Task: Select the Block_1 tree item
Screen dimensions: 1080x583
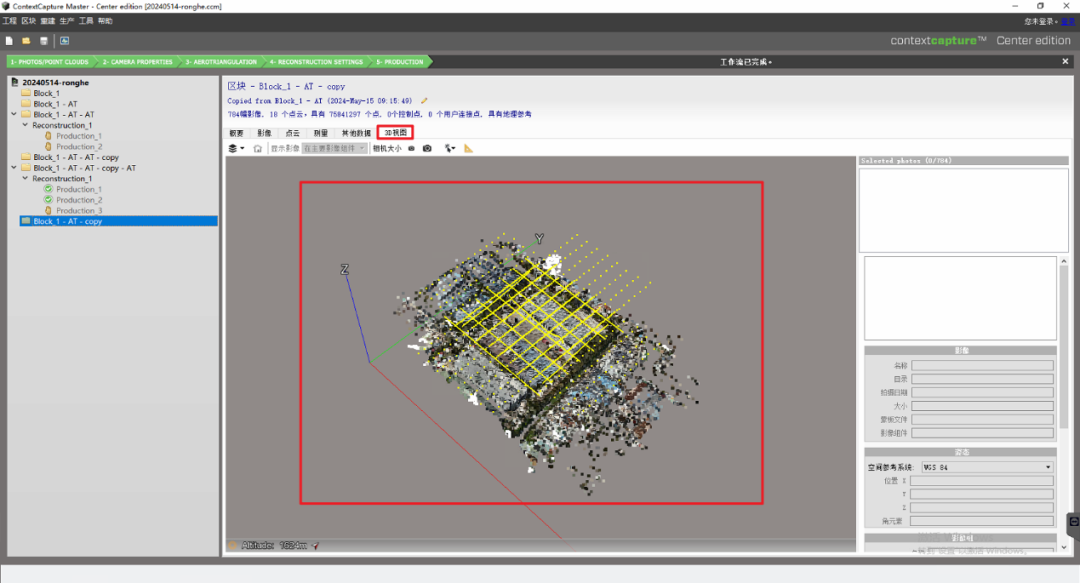Action: pos(46,93)
